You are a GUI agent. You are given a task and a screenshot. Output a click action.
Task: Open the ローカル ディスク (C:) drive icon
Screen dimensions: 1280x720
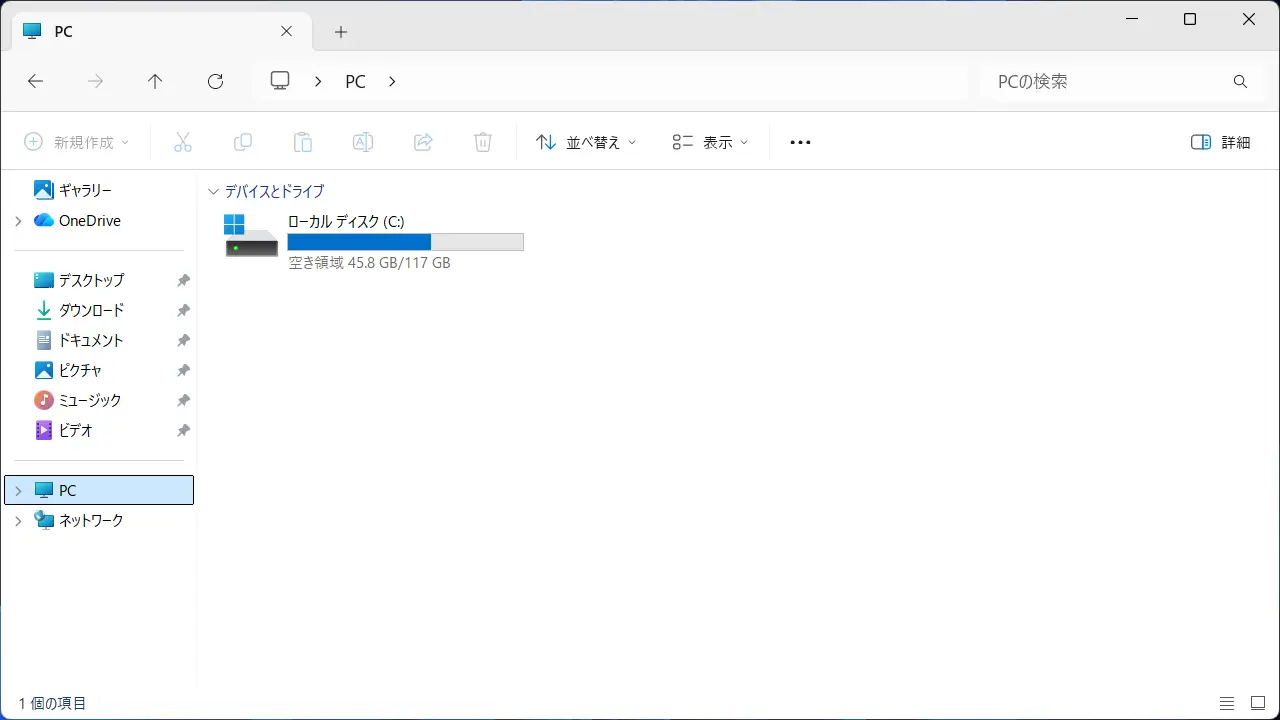[x=251, y=236]
